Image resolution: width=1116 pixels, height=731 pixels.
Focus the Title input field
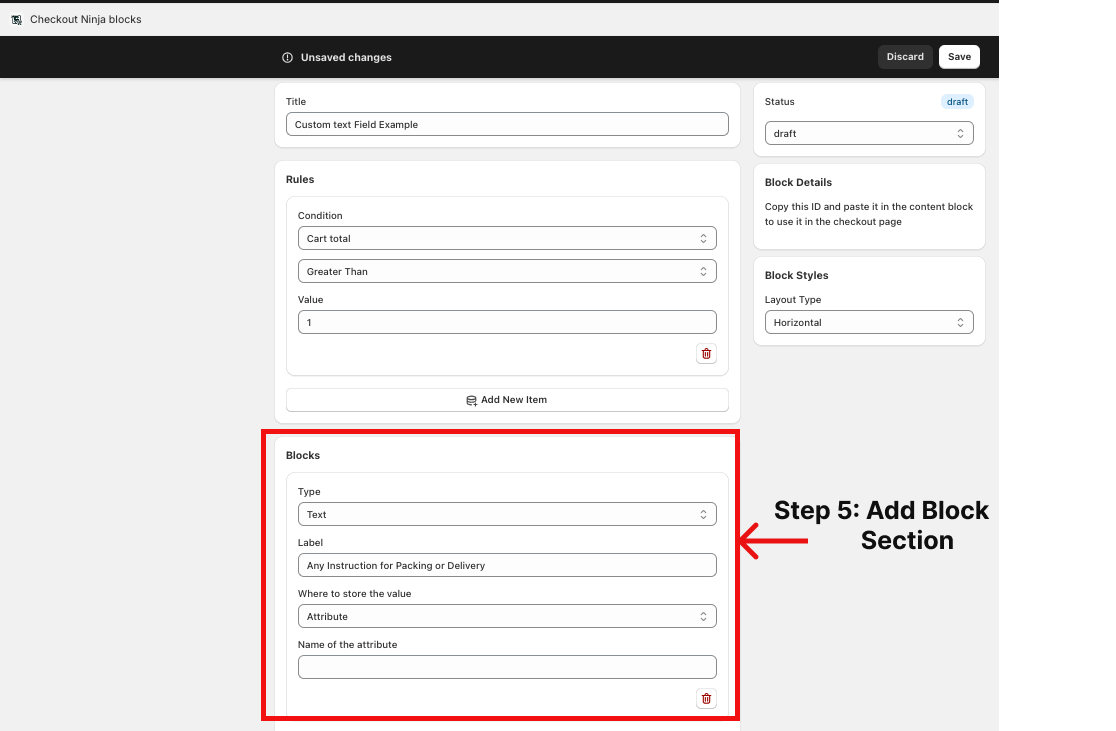[x=507, y=124]
